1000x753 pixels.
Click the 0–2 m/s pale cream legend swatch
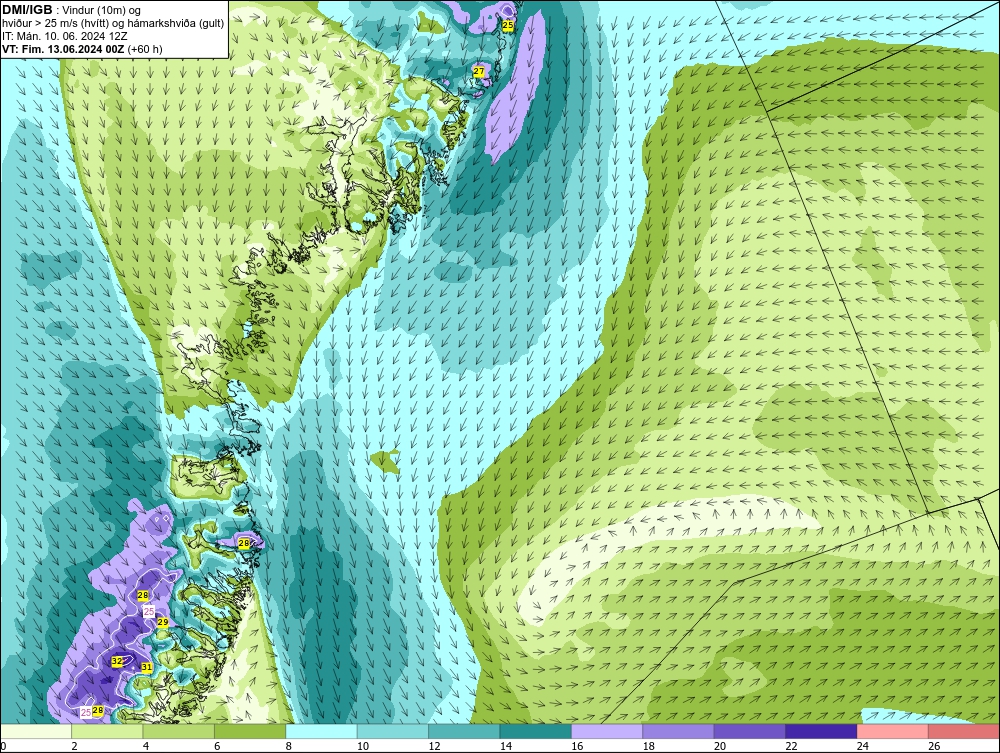click(36, 731)
